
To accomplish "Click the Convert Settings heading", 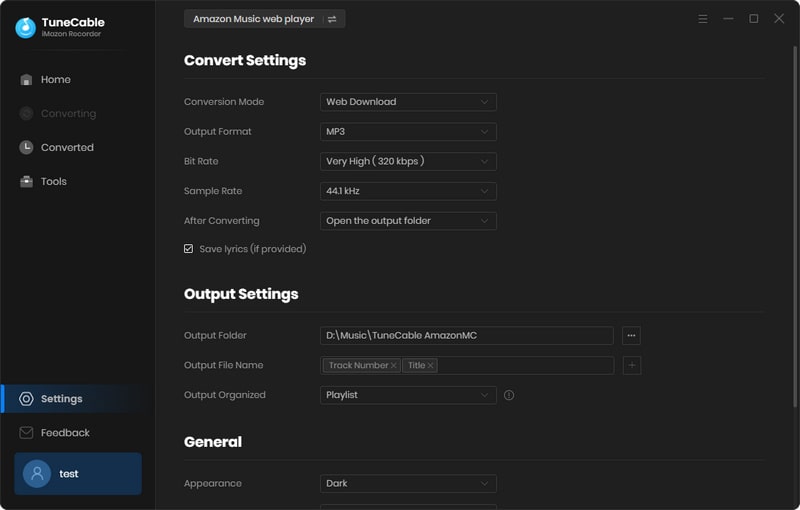I will click(245, 61).
